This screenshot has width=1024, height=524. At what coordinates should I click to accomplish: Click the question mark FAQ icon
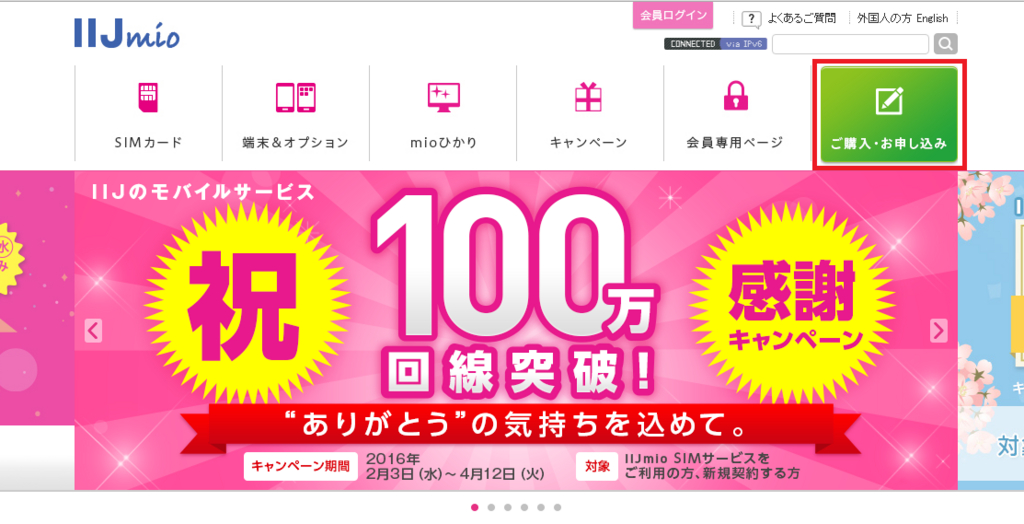(752, 19)
